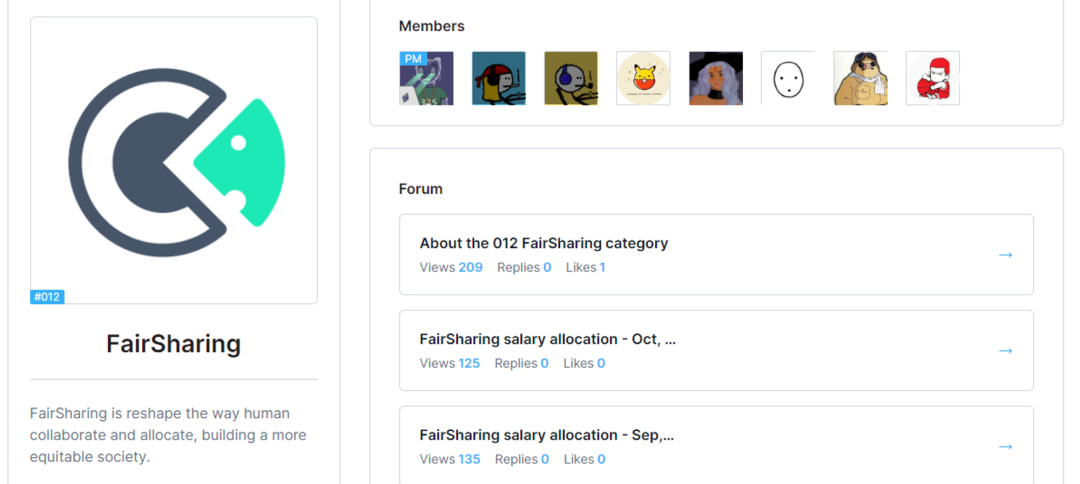Click the Pikachu member avatar
This screenshot has width=1080, height=484.
[643, 78]
